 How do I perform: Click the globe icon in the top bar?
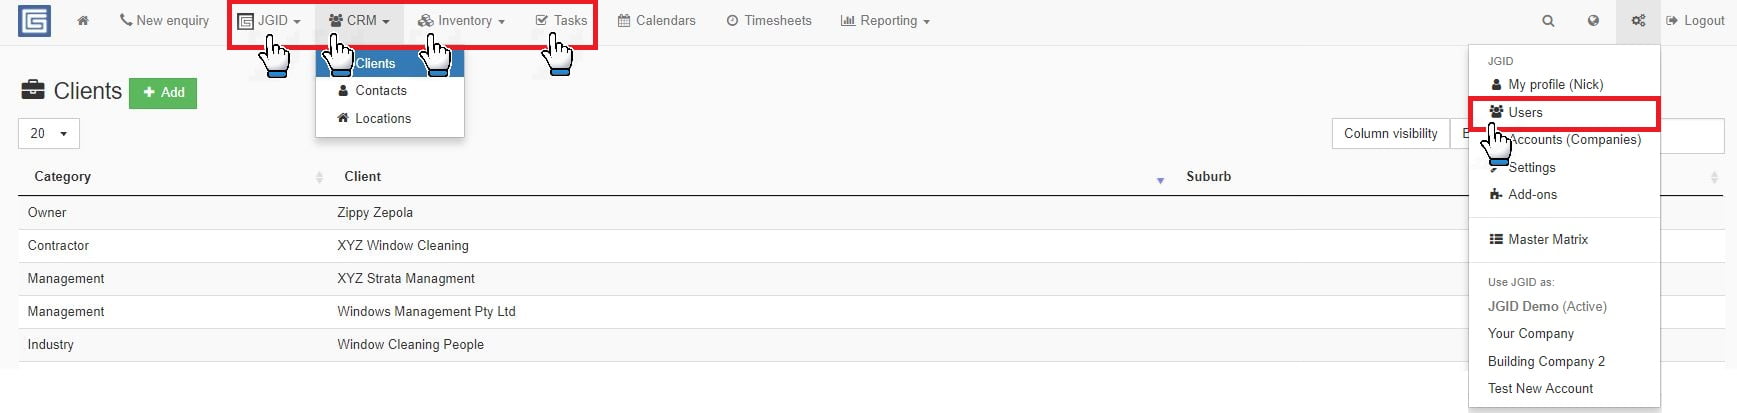pos(1593,20)
